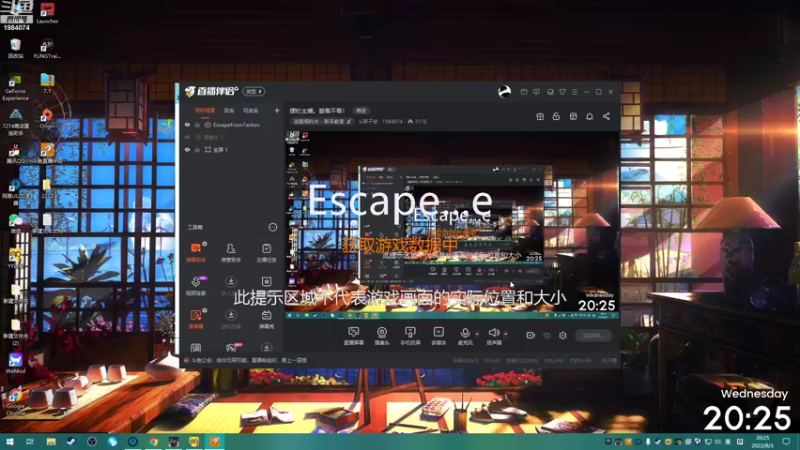Toggle lock on the 全屏 1 source
This screenshot has width=800, height=450.
coord(197,149)
